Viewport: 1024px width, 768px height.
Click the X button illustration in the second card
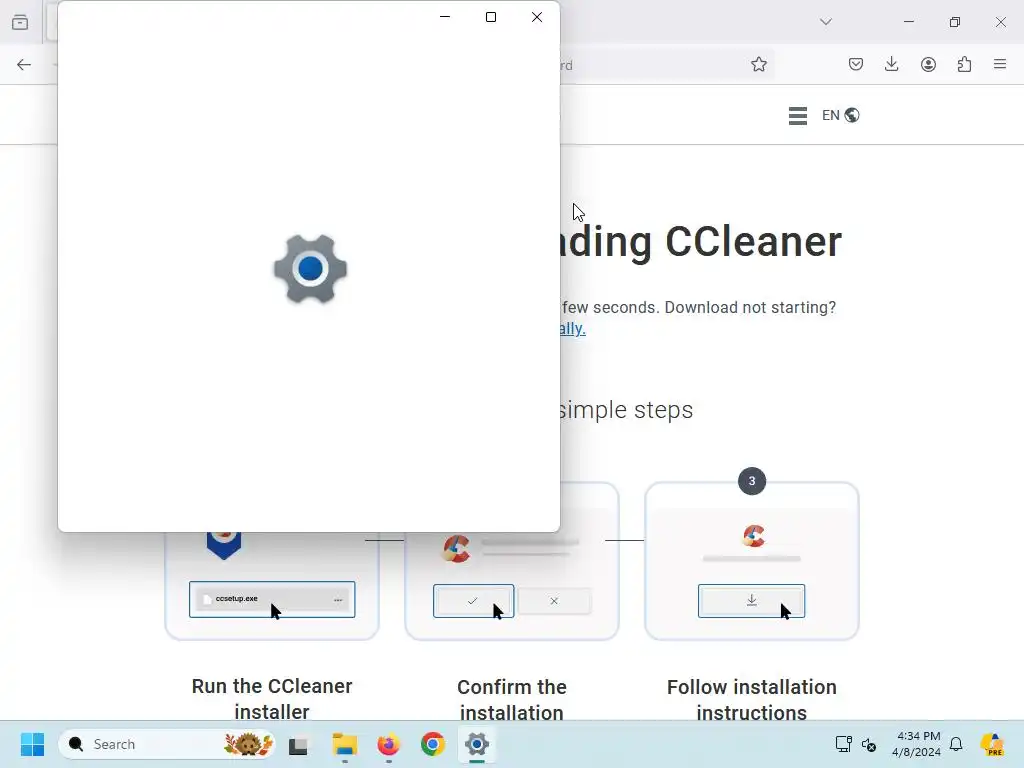(554, 601)
